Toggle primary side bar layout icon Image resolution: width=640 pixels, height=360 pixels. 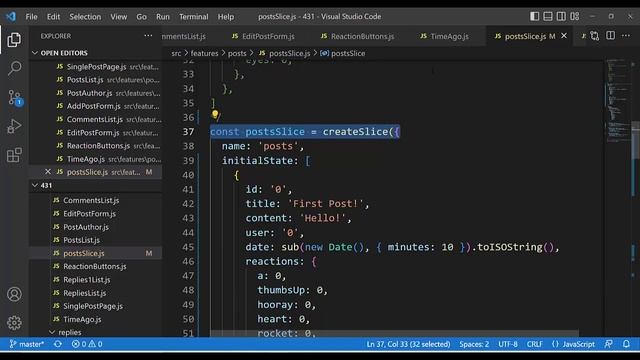tap(534, 16)
